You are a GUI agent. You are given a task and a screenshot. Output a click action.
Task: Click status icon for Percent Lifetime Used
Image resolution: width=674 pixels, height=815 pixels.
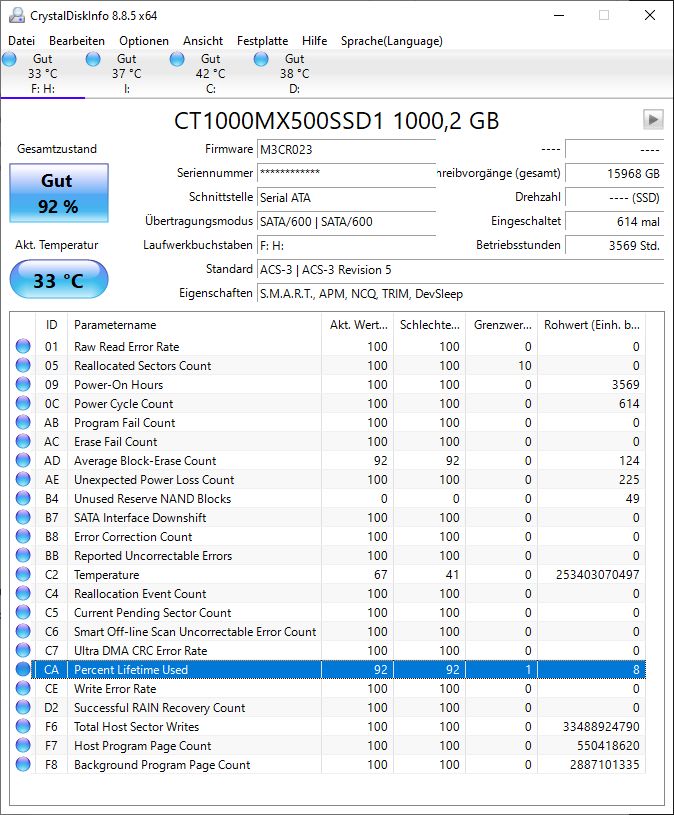(23, 669)
